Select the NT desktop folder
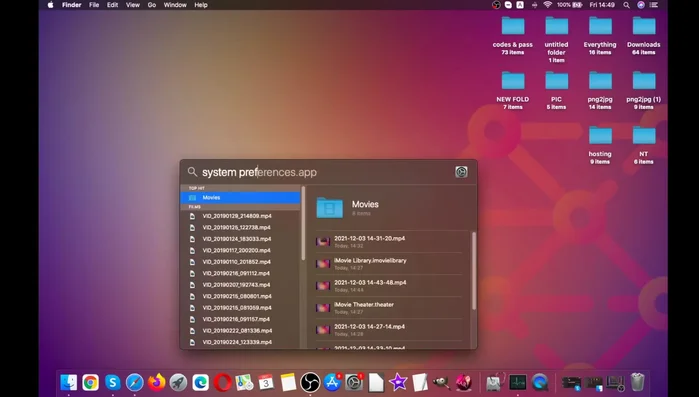The image size is (699, 397). (x=644, y=145)
